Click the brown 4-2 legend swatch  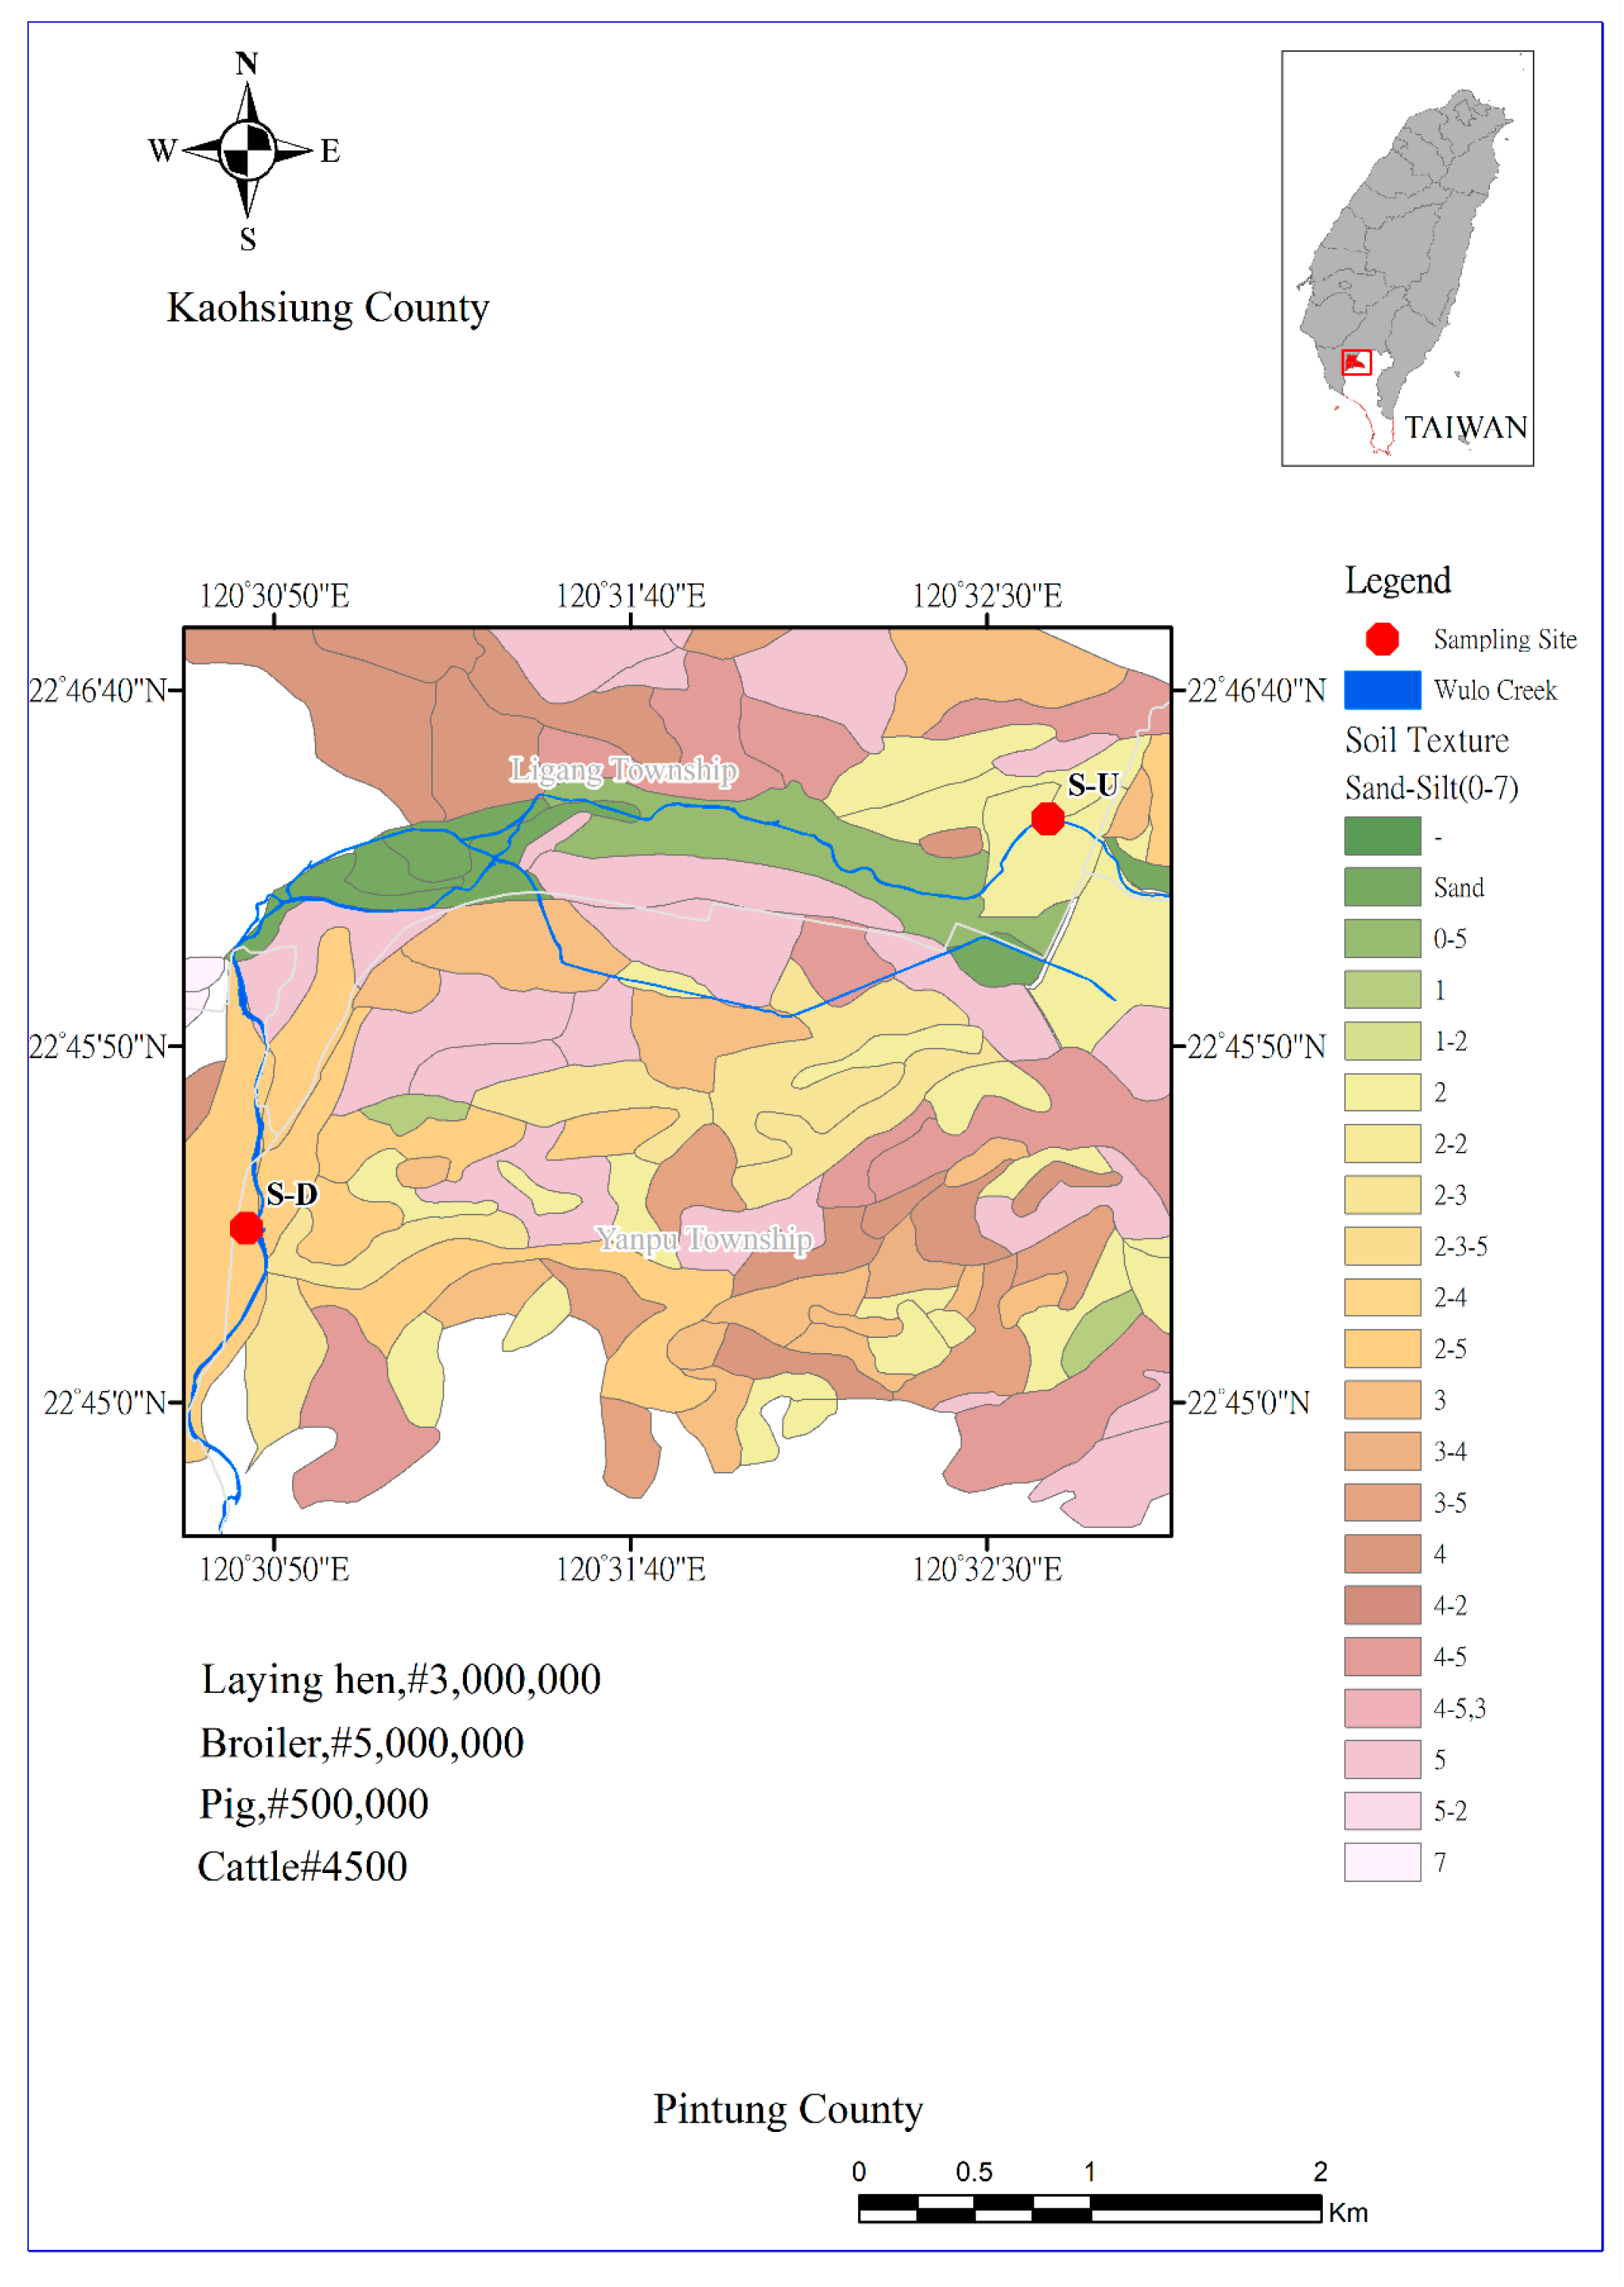tap(1382, 1605)
